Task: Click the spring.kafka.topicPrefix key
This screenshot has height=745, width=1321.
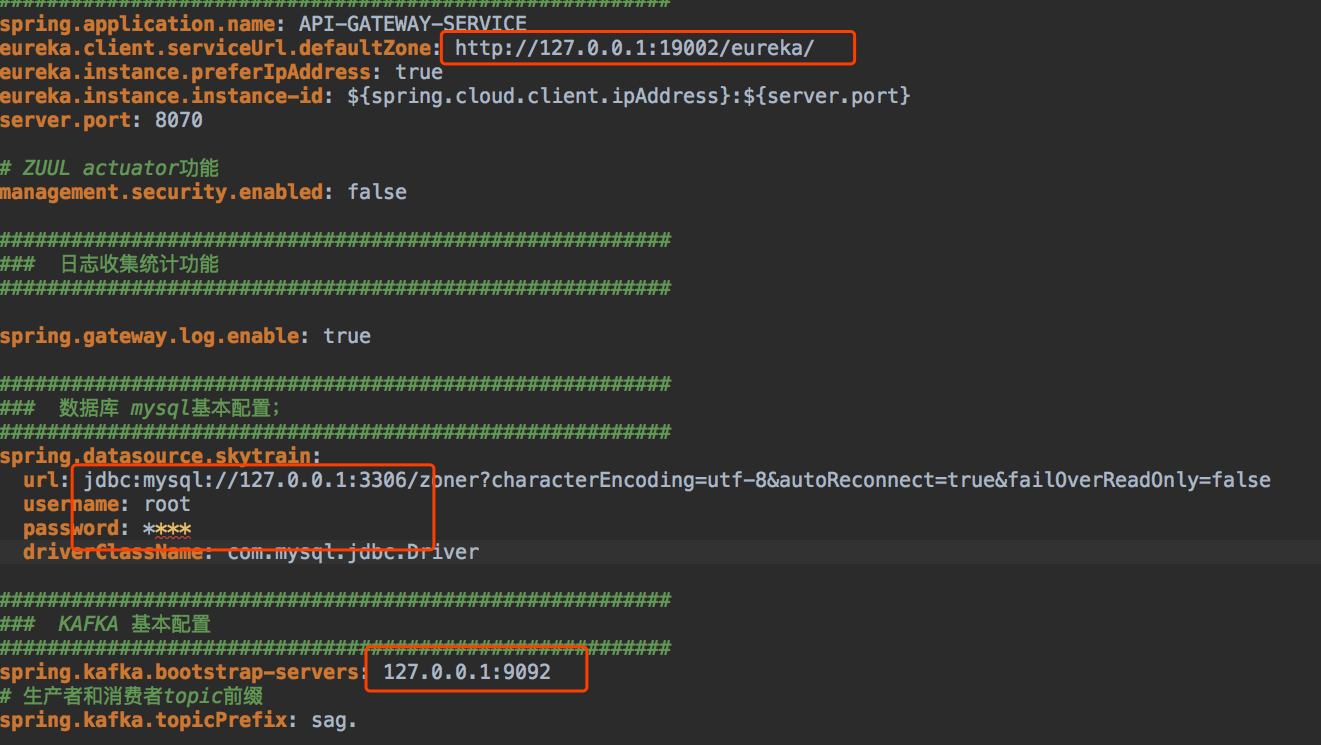Action: click(143, 720)
